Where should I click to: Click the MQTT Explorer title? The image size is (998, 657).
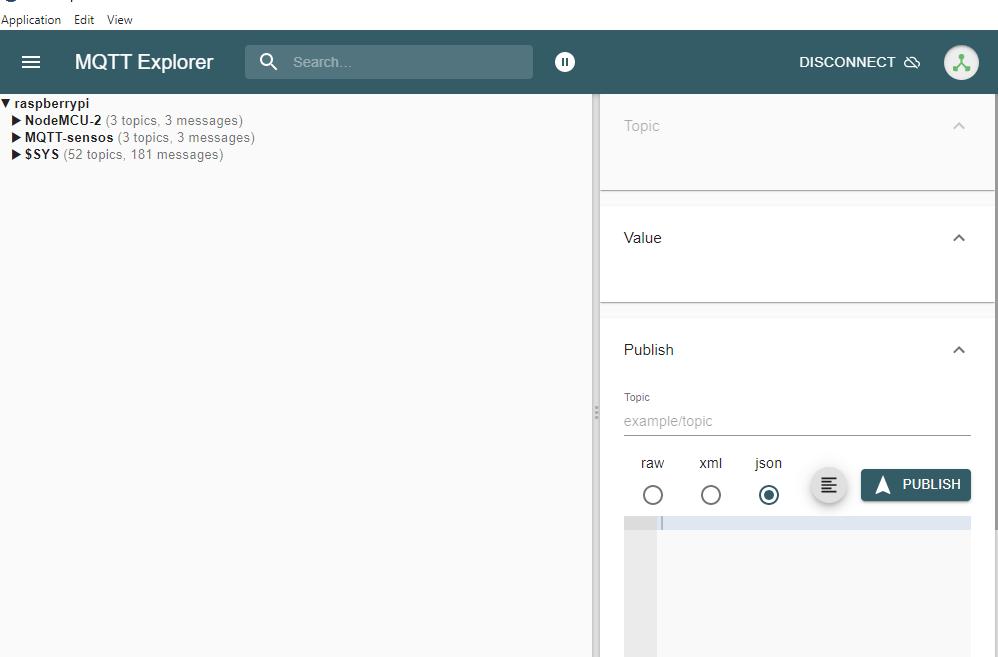point(144,62)
